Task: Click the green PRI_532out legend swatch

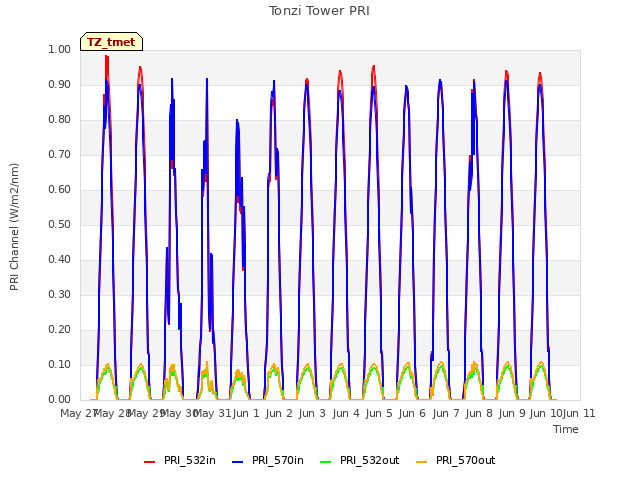Action: tap(326, 462)
